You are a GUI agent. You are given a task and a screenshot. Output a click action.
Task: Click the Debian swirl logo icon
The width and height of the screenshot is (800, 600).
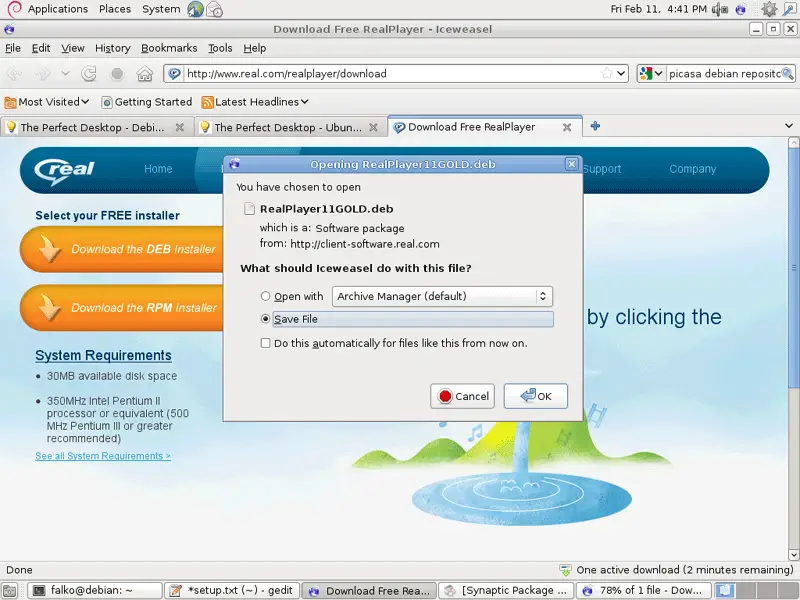coord(14,9)
